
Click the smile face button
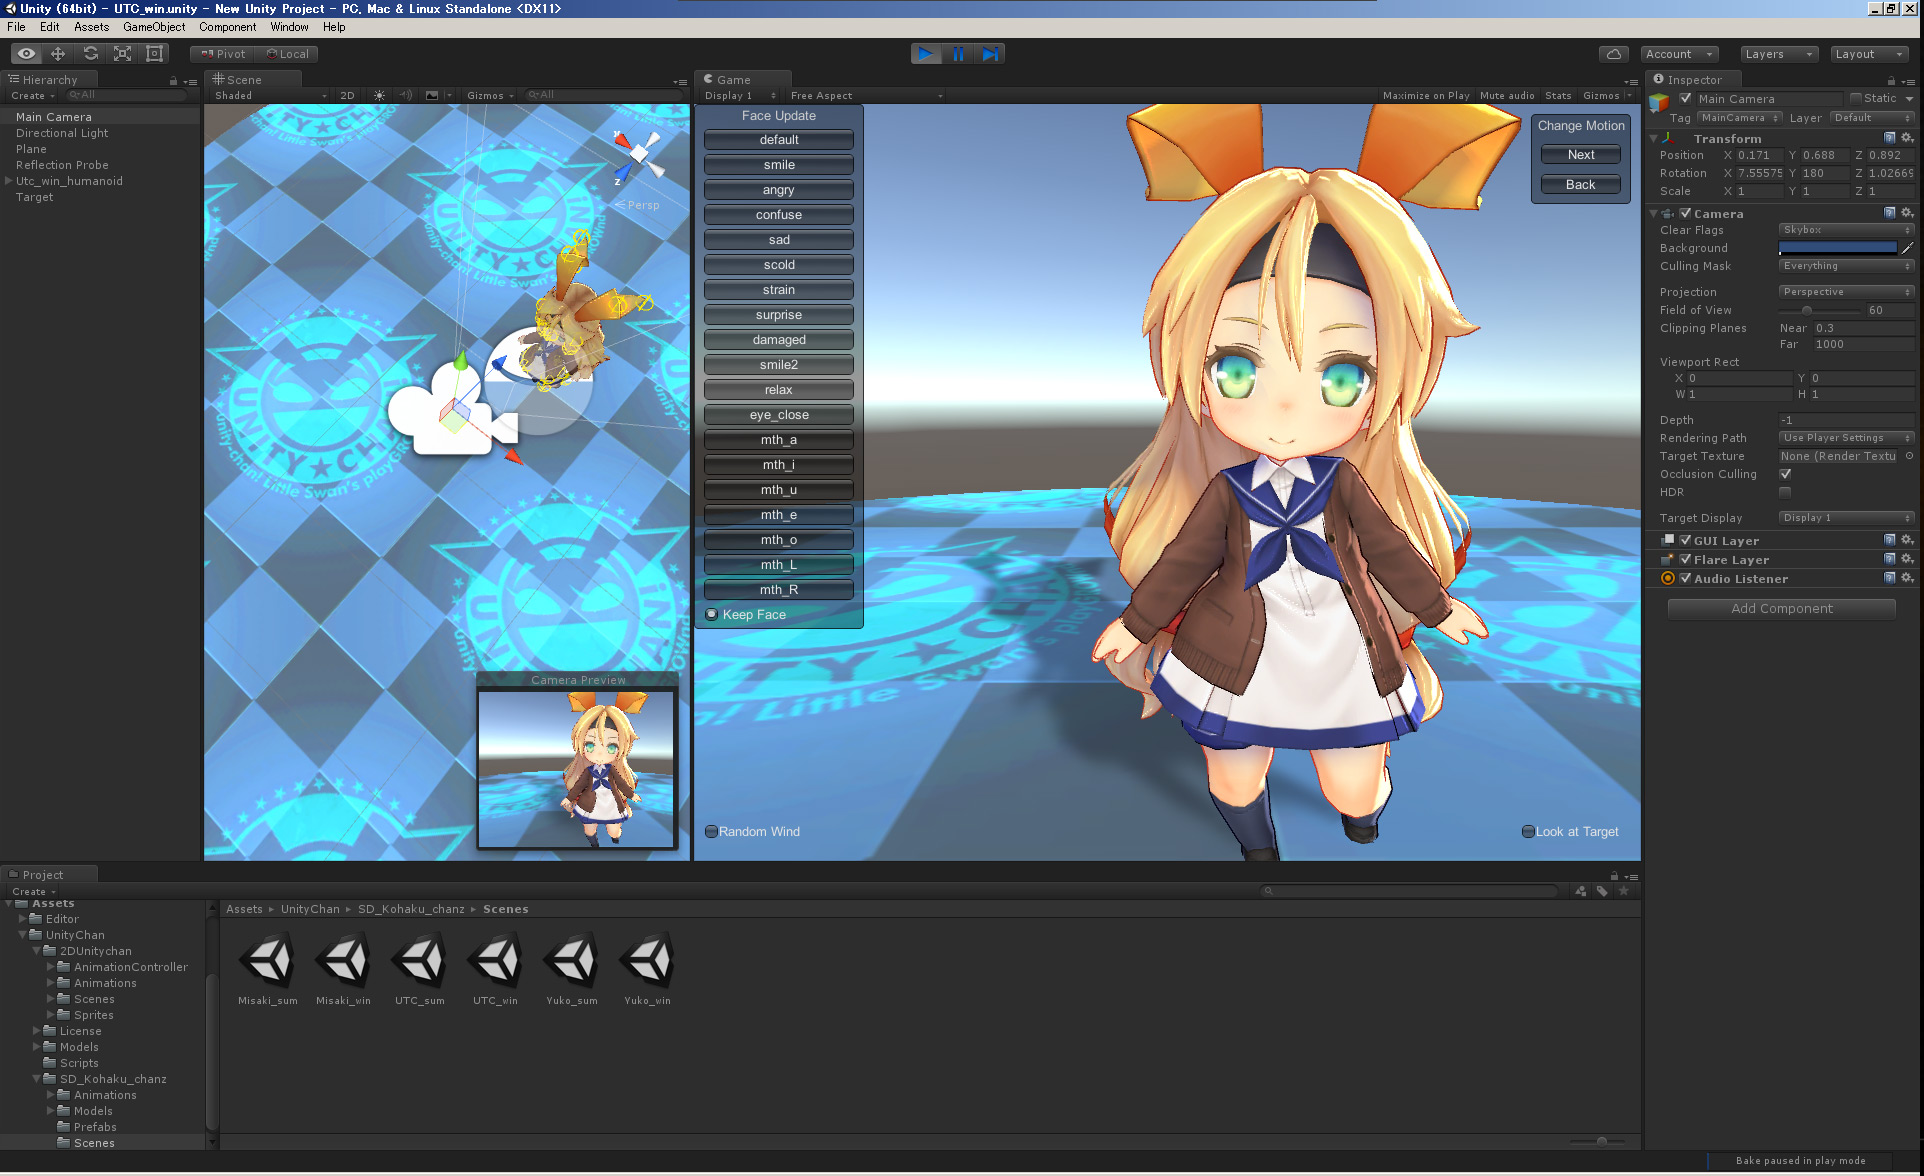[x=779, y=165]
